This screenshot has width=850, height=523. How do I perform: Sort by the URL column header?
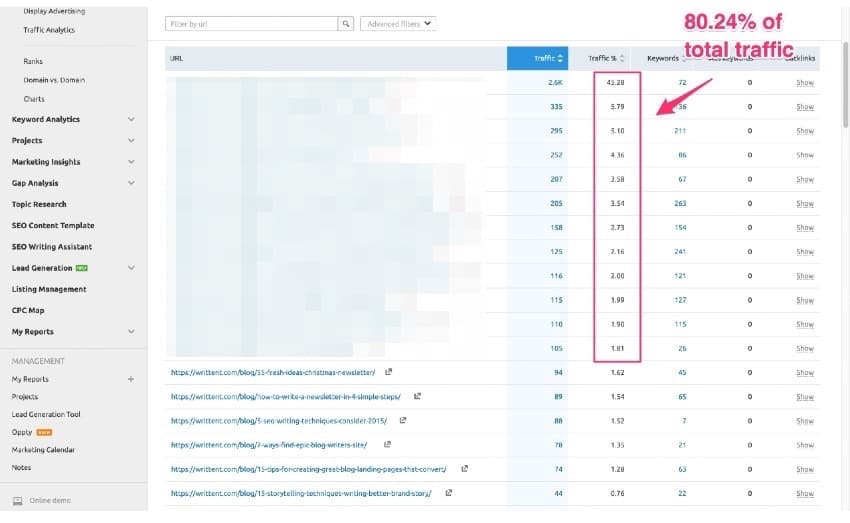click(x=176, y=58)
